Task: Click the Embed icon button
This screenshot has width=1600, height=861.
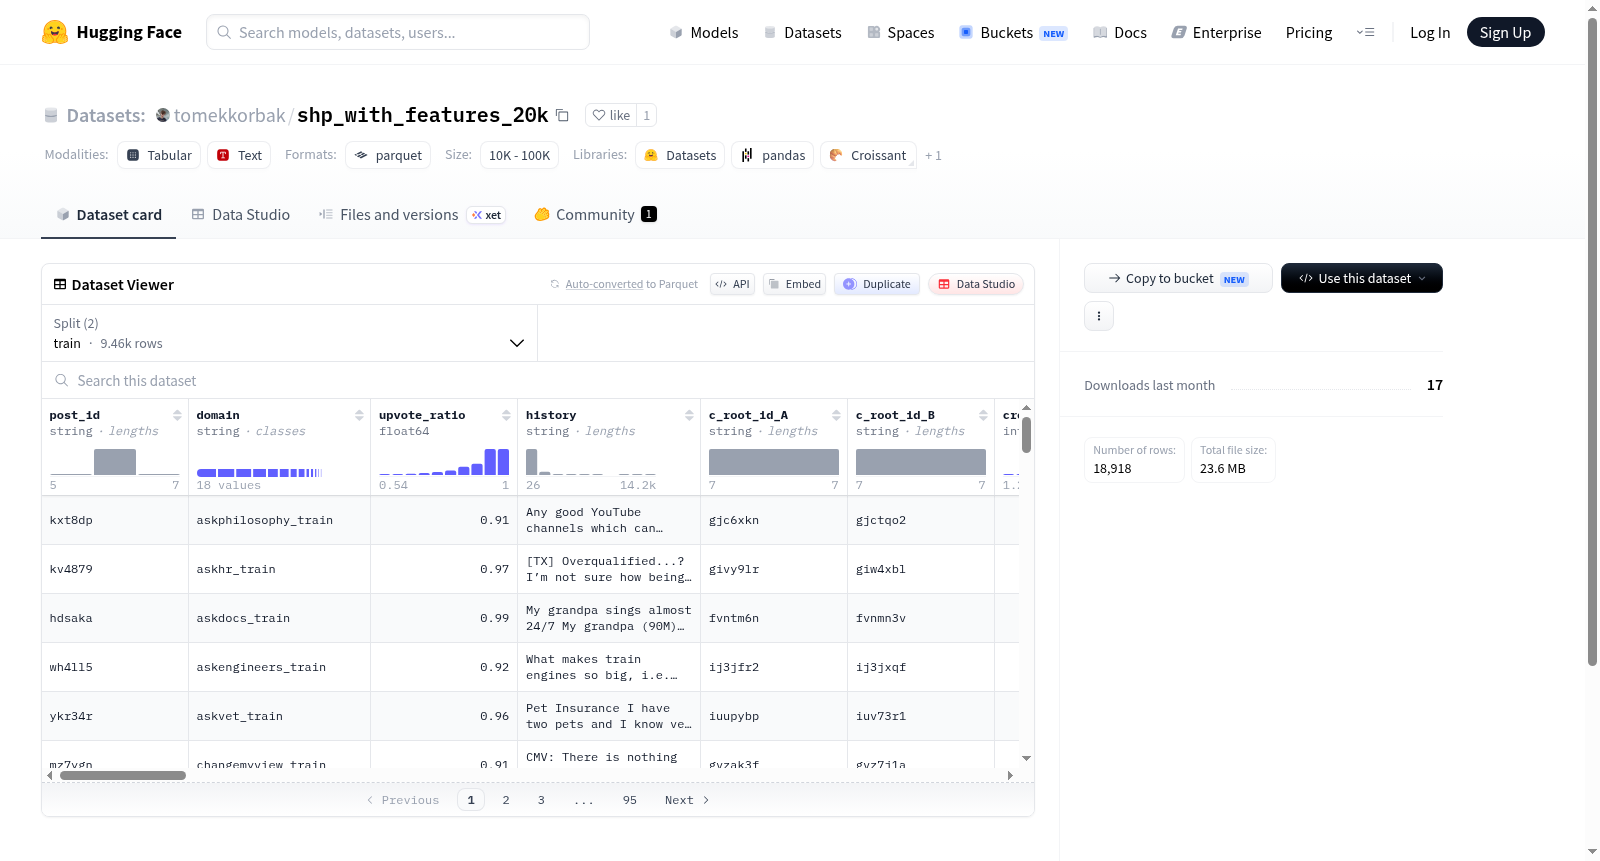Action: [795, 284]
